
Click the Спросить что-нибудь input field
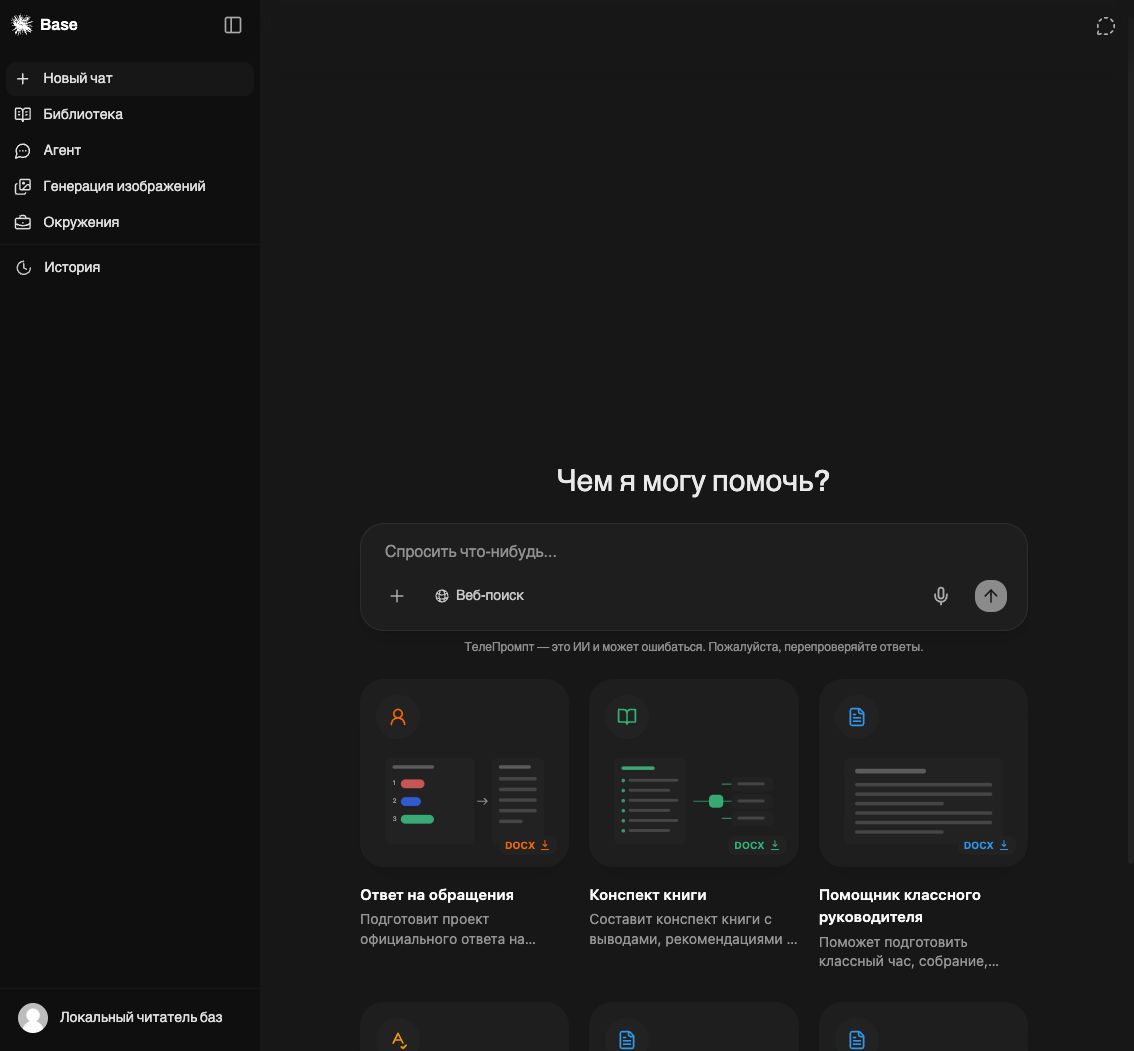tap(693, 552)
